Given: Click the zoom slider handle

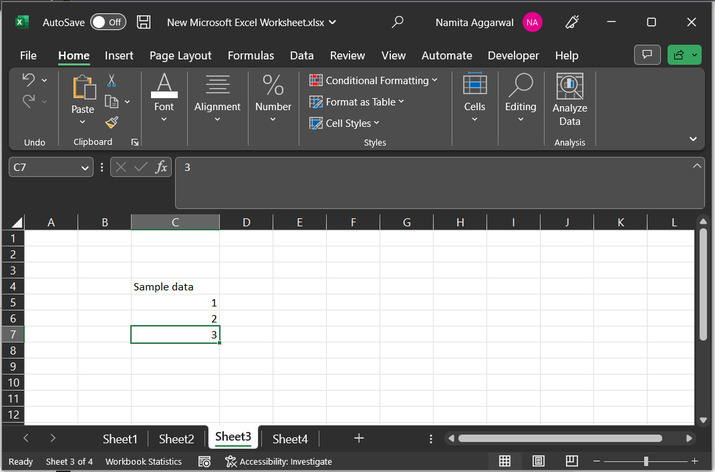Looking at the screenshot, I should (x=645, y=461).
